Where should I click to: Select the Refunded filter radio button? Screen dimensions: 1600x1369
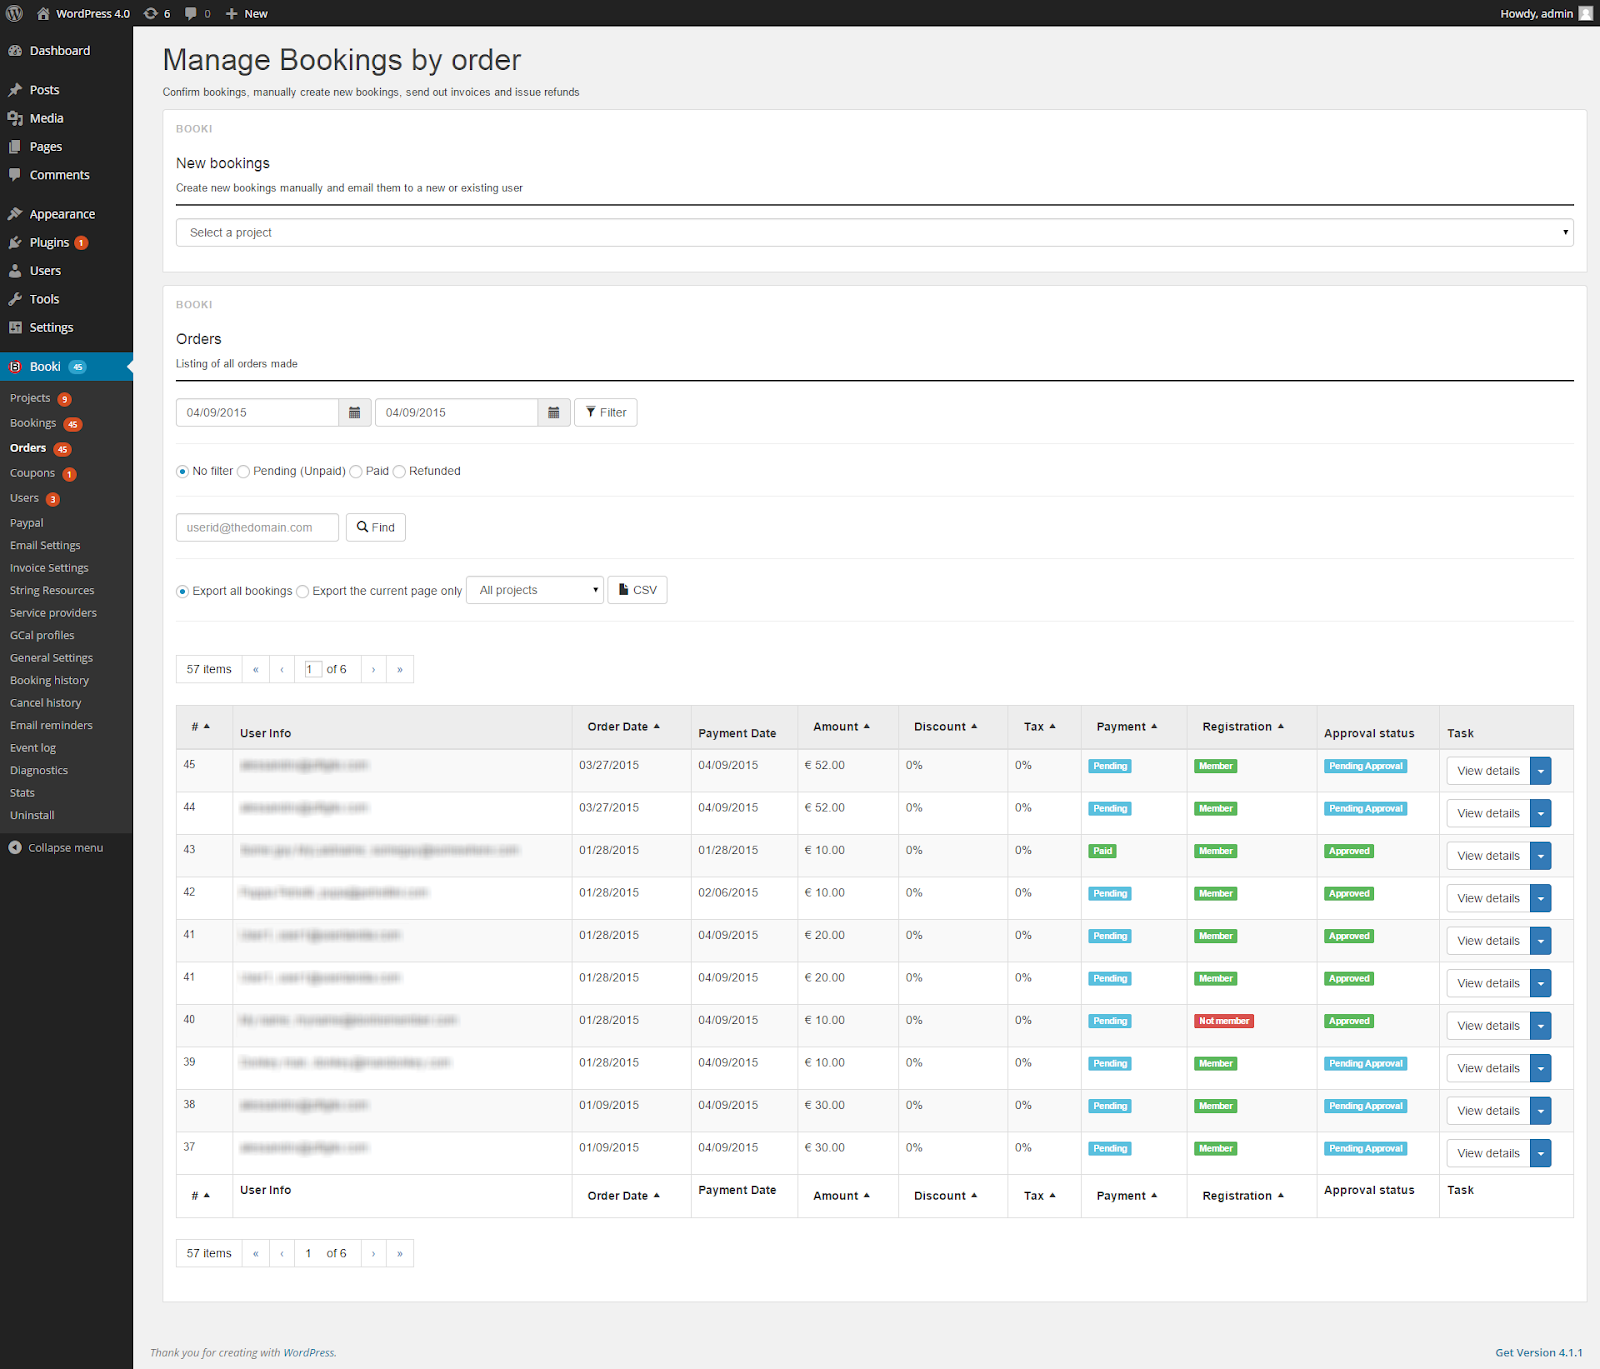pos(400,472)
